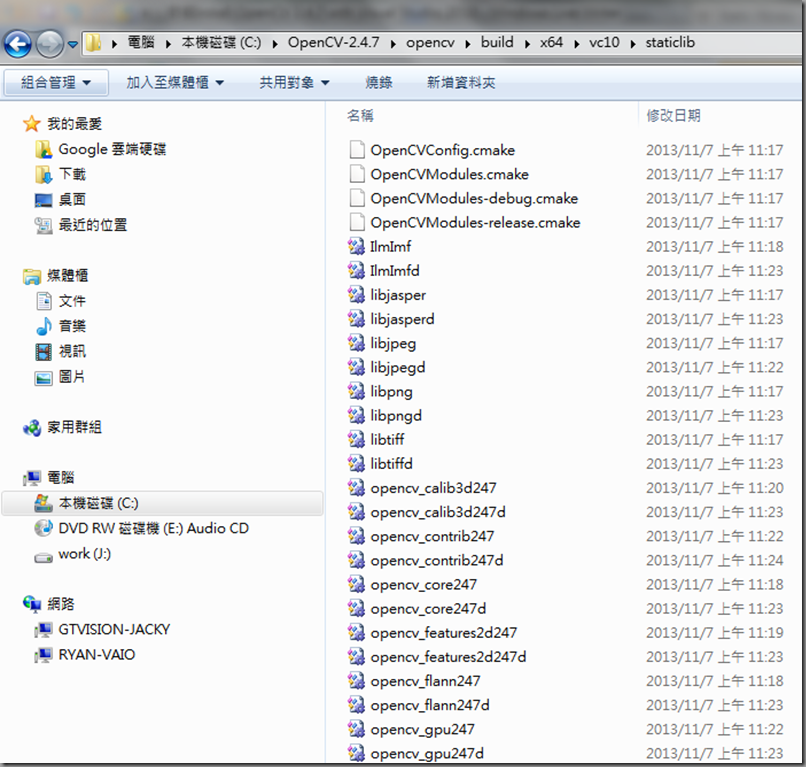806x767 pixels.
Task: Sort by the 名稱 column header
Action: pos(360,116)
